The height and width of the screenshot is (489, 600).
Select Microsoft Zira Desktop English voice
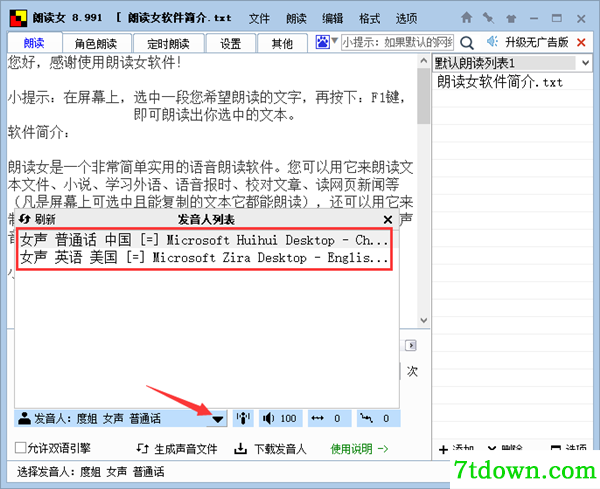pyautogui.click(x=204, y=258)
